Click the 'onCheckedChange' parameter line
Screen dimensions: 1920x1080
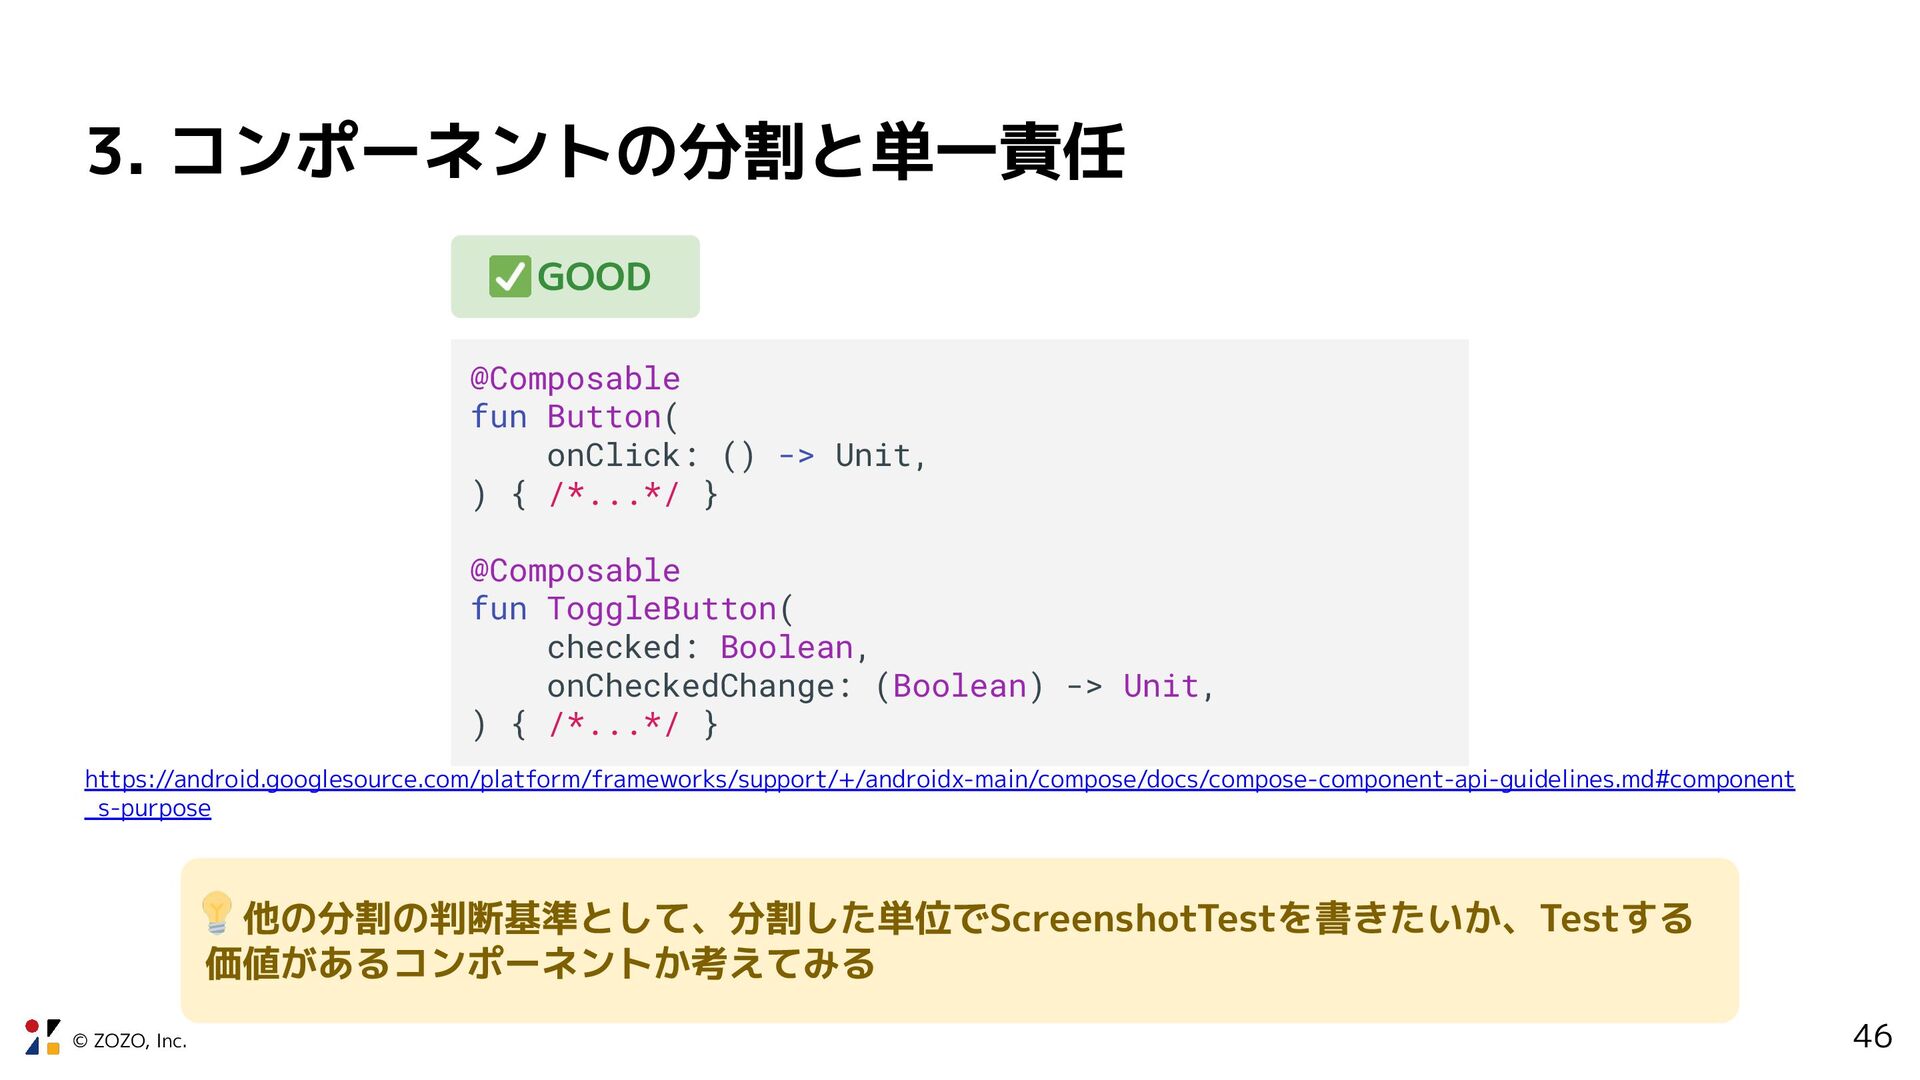(881, 686)
